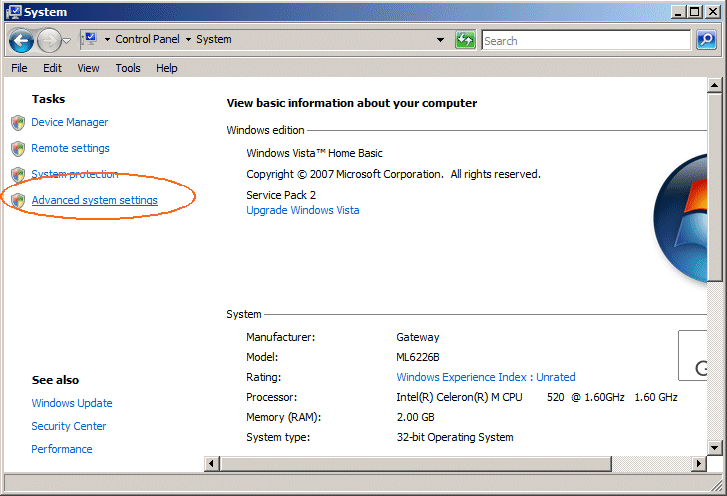
Task: Expand the arrow before Control Panel breadcrumb
Action: 108,40
